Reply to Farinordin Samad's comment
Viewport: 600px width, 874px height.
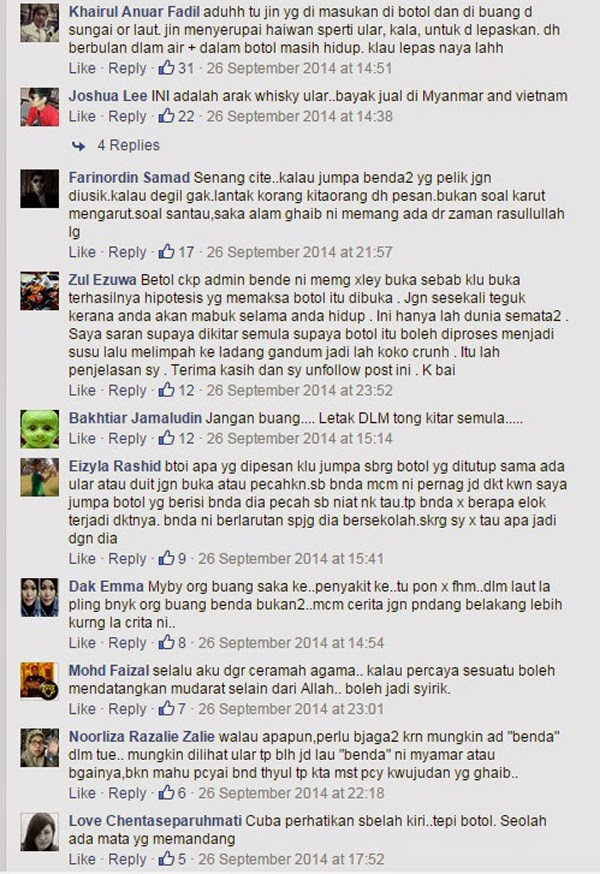(x=127, y=252)
